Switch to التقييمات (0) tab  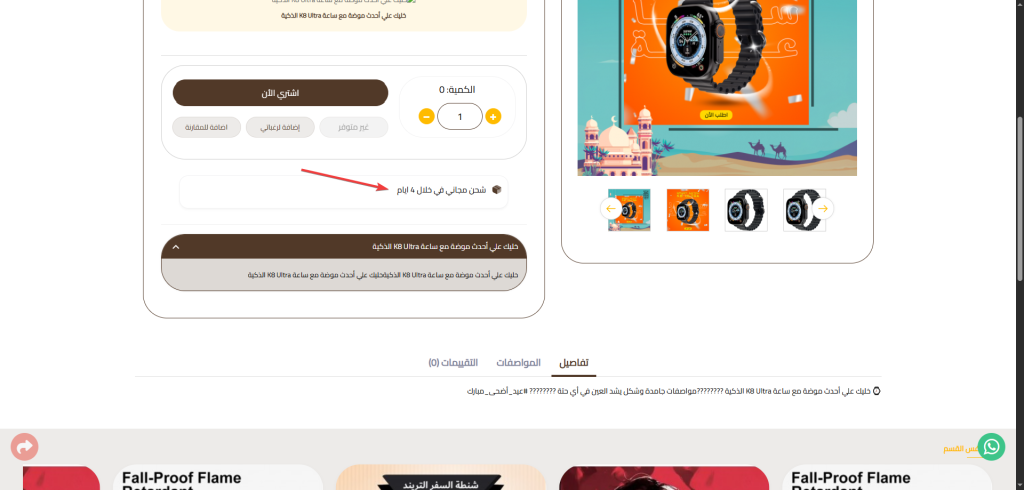point(453,363)
